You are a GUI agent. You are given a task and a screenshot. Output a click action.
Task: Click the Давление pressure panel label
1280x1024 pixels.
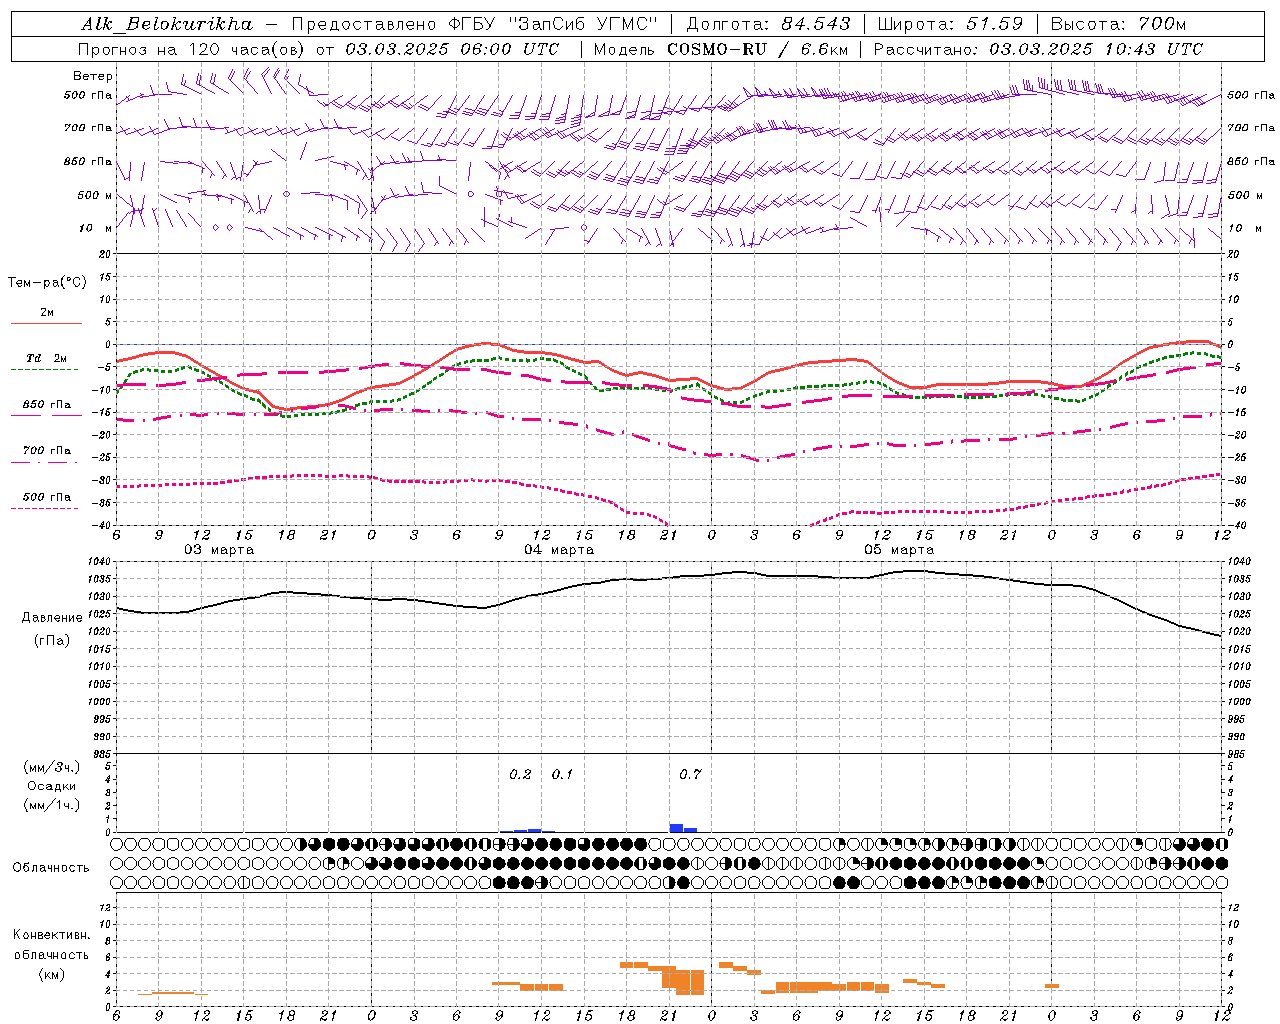[x=52, y=618]
